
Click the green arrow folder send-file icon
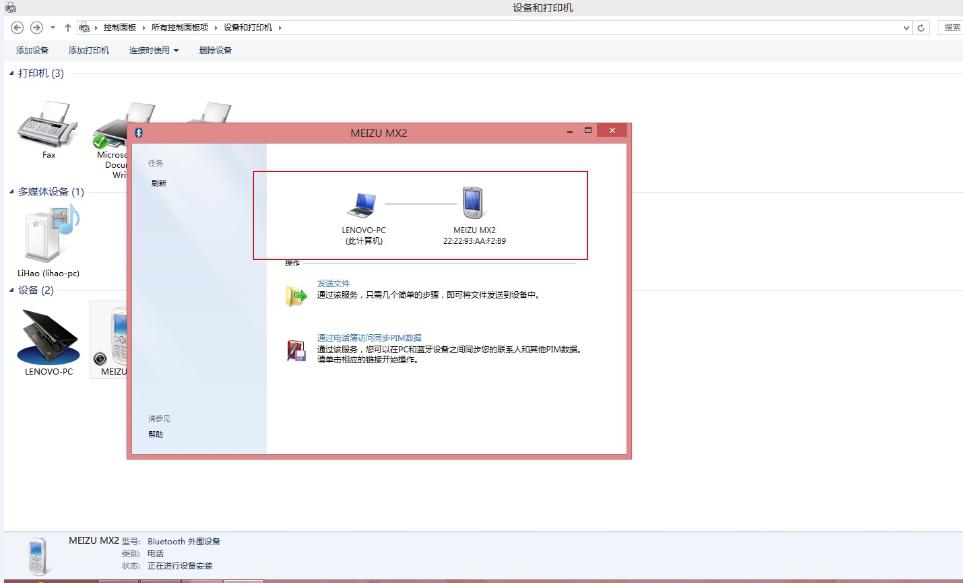297,295
